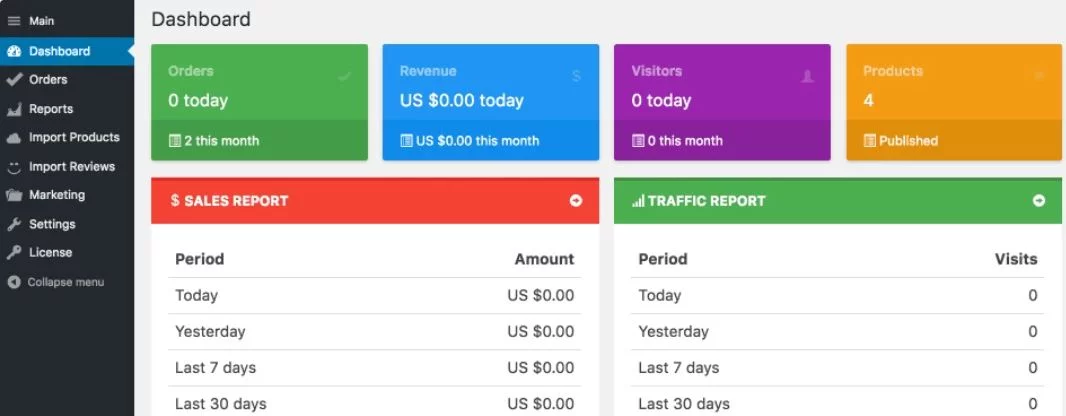The height and width of the screenshot is (416, 1066).
Task: Open the Orders menu item
Action: coord(48,80)
